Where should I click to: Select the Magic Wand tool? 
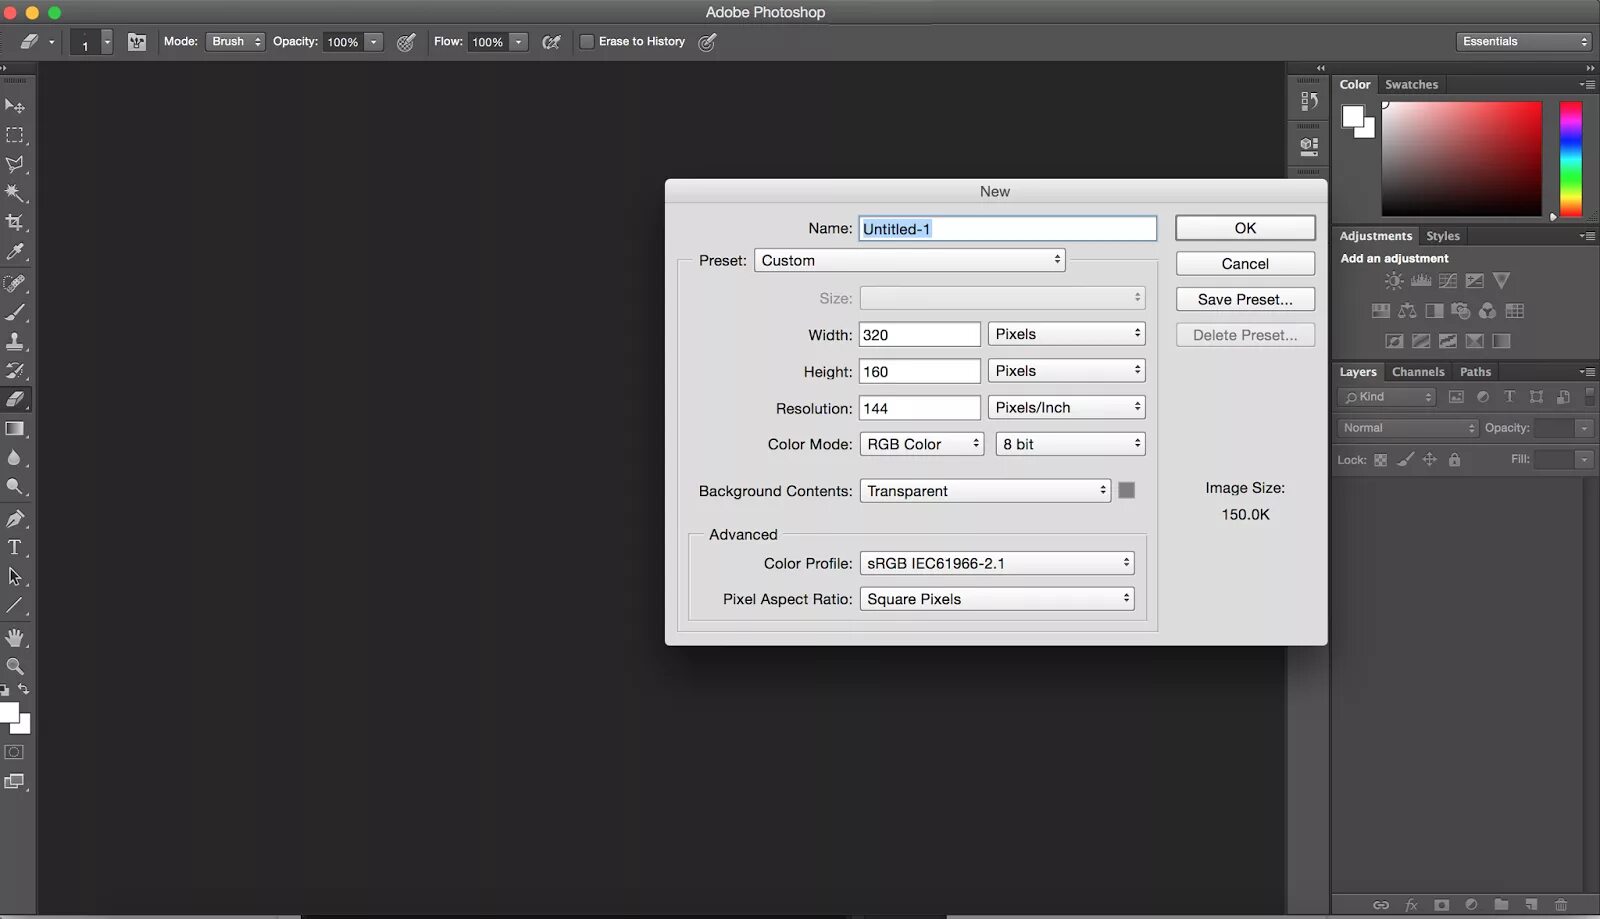tap(15, 193)
